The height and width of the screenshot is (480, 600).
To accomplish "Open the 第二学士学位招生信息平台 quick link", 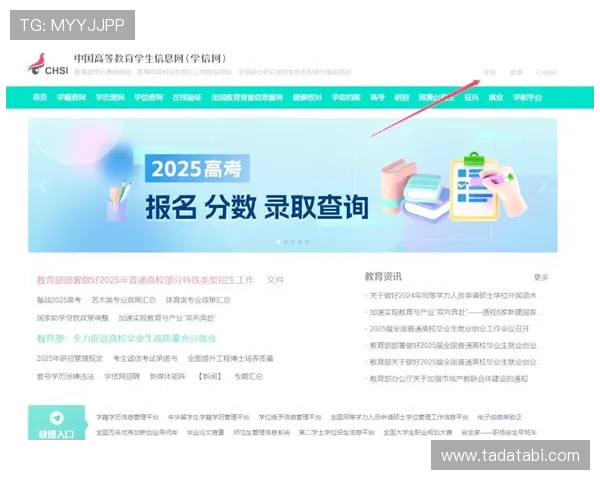I will (336, 433).
